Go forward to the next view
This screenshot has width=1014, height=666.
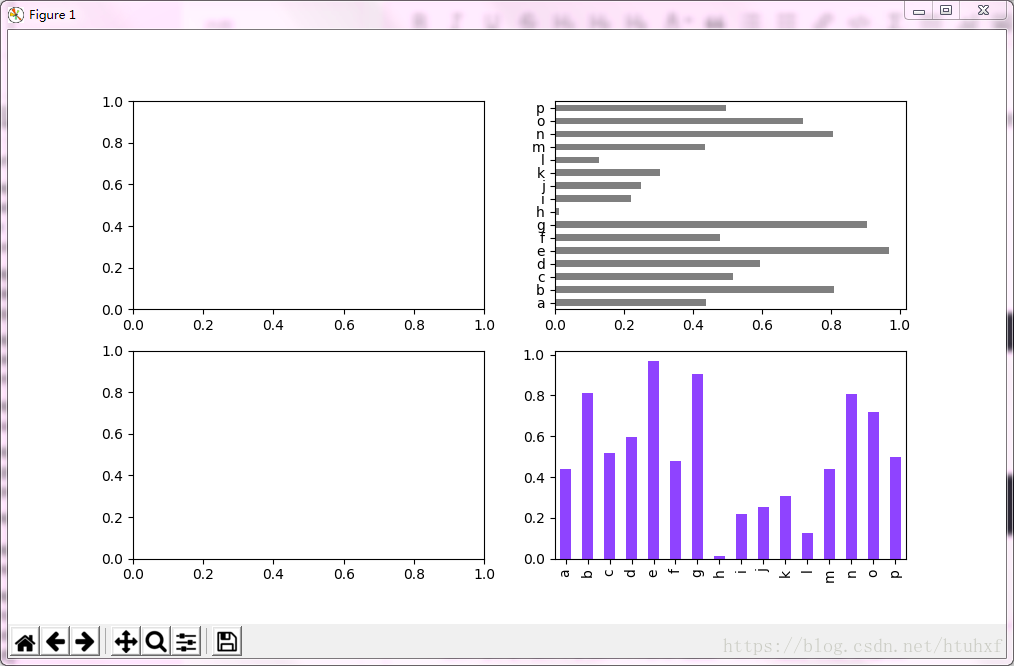[x=85, y=641]
